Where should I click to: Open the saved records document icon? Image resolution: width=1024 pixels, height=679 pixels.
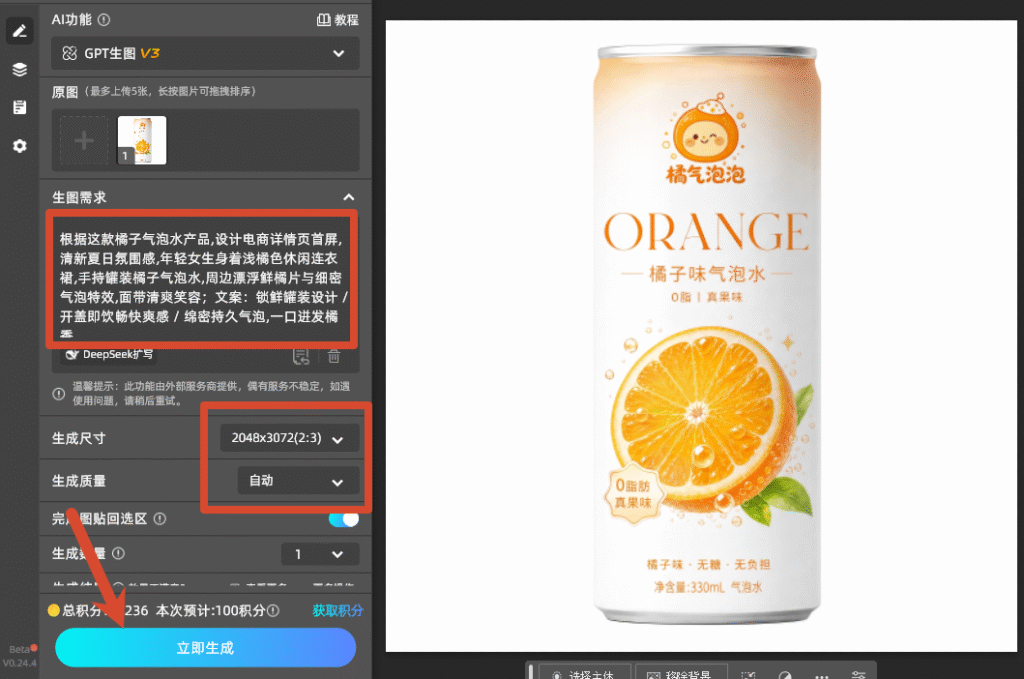[20, 107]
